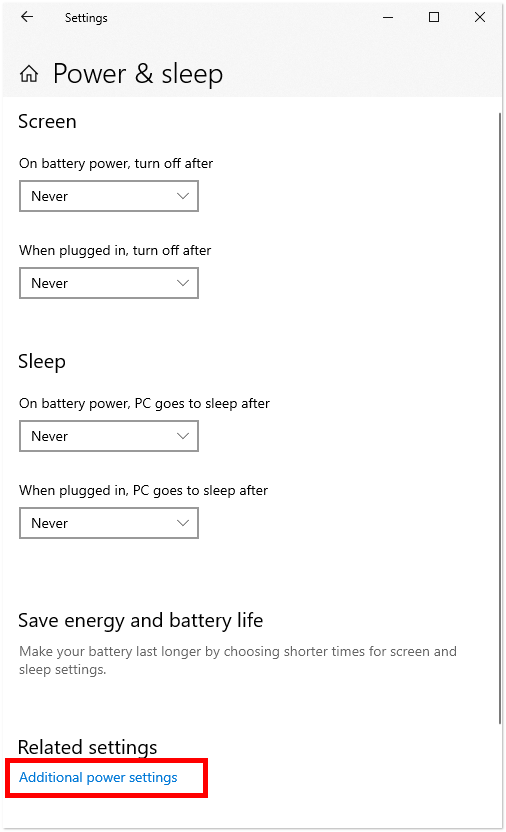506x832 pixels.
Task: Close the Settings window
Action: point(480,18)
